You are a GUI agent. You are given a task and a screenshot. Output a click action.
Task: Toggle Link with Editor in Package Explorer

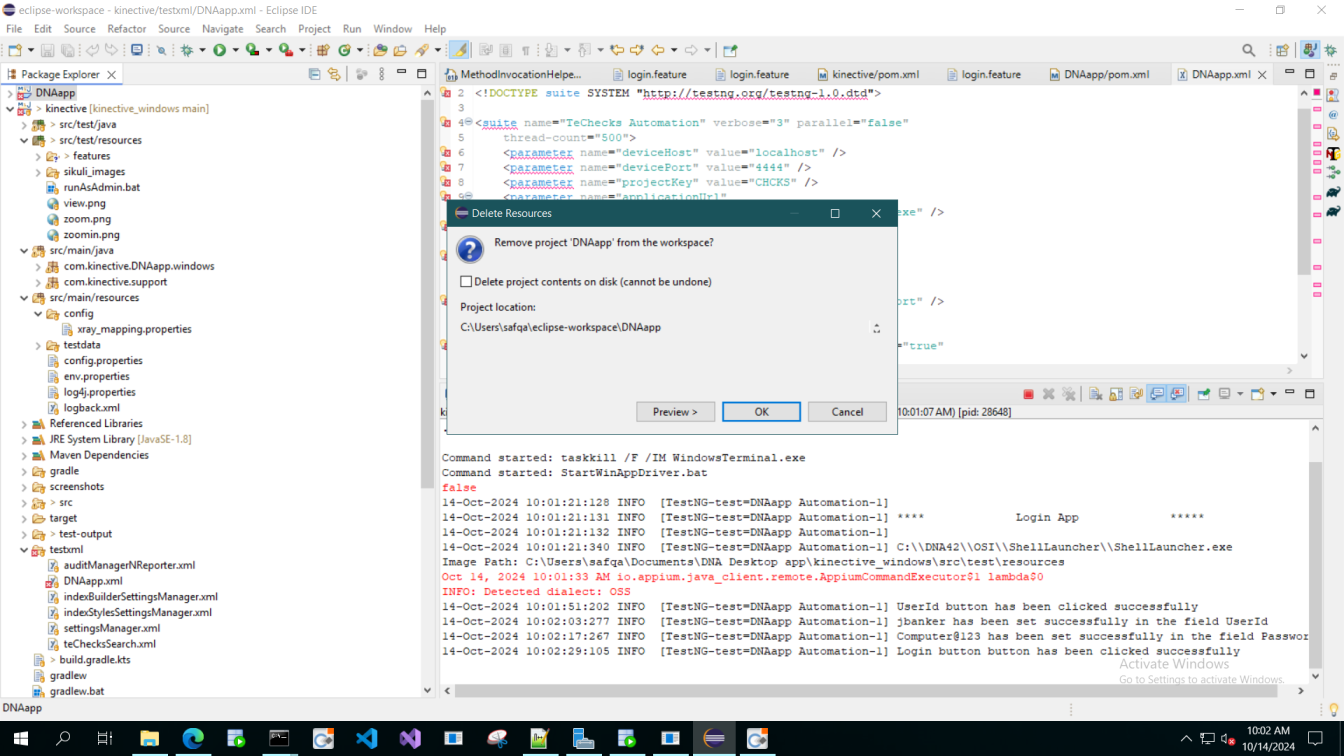(x=334, y=74)
